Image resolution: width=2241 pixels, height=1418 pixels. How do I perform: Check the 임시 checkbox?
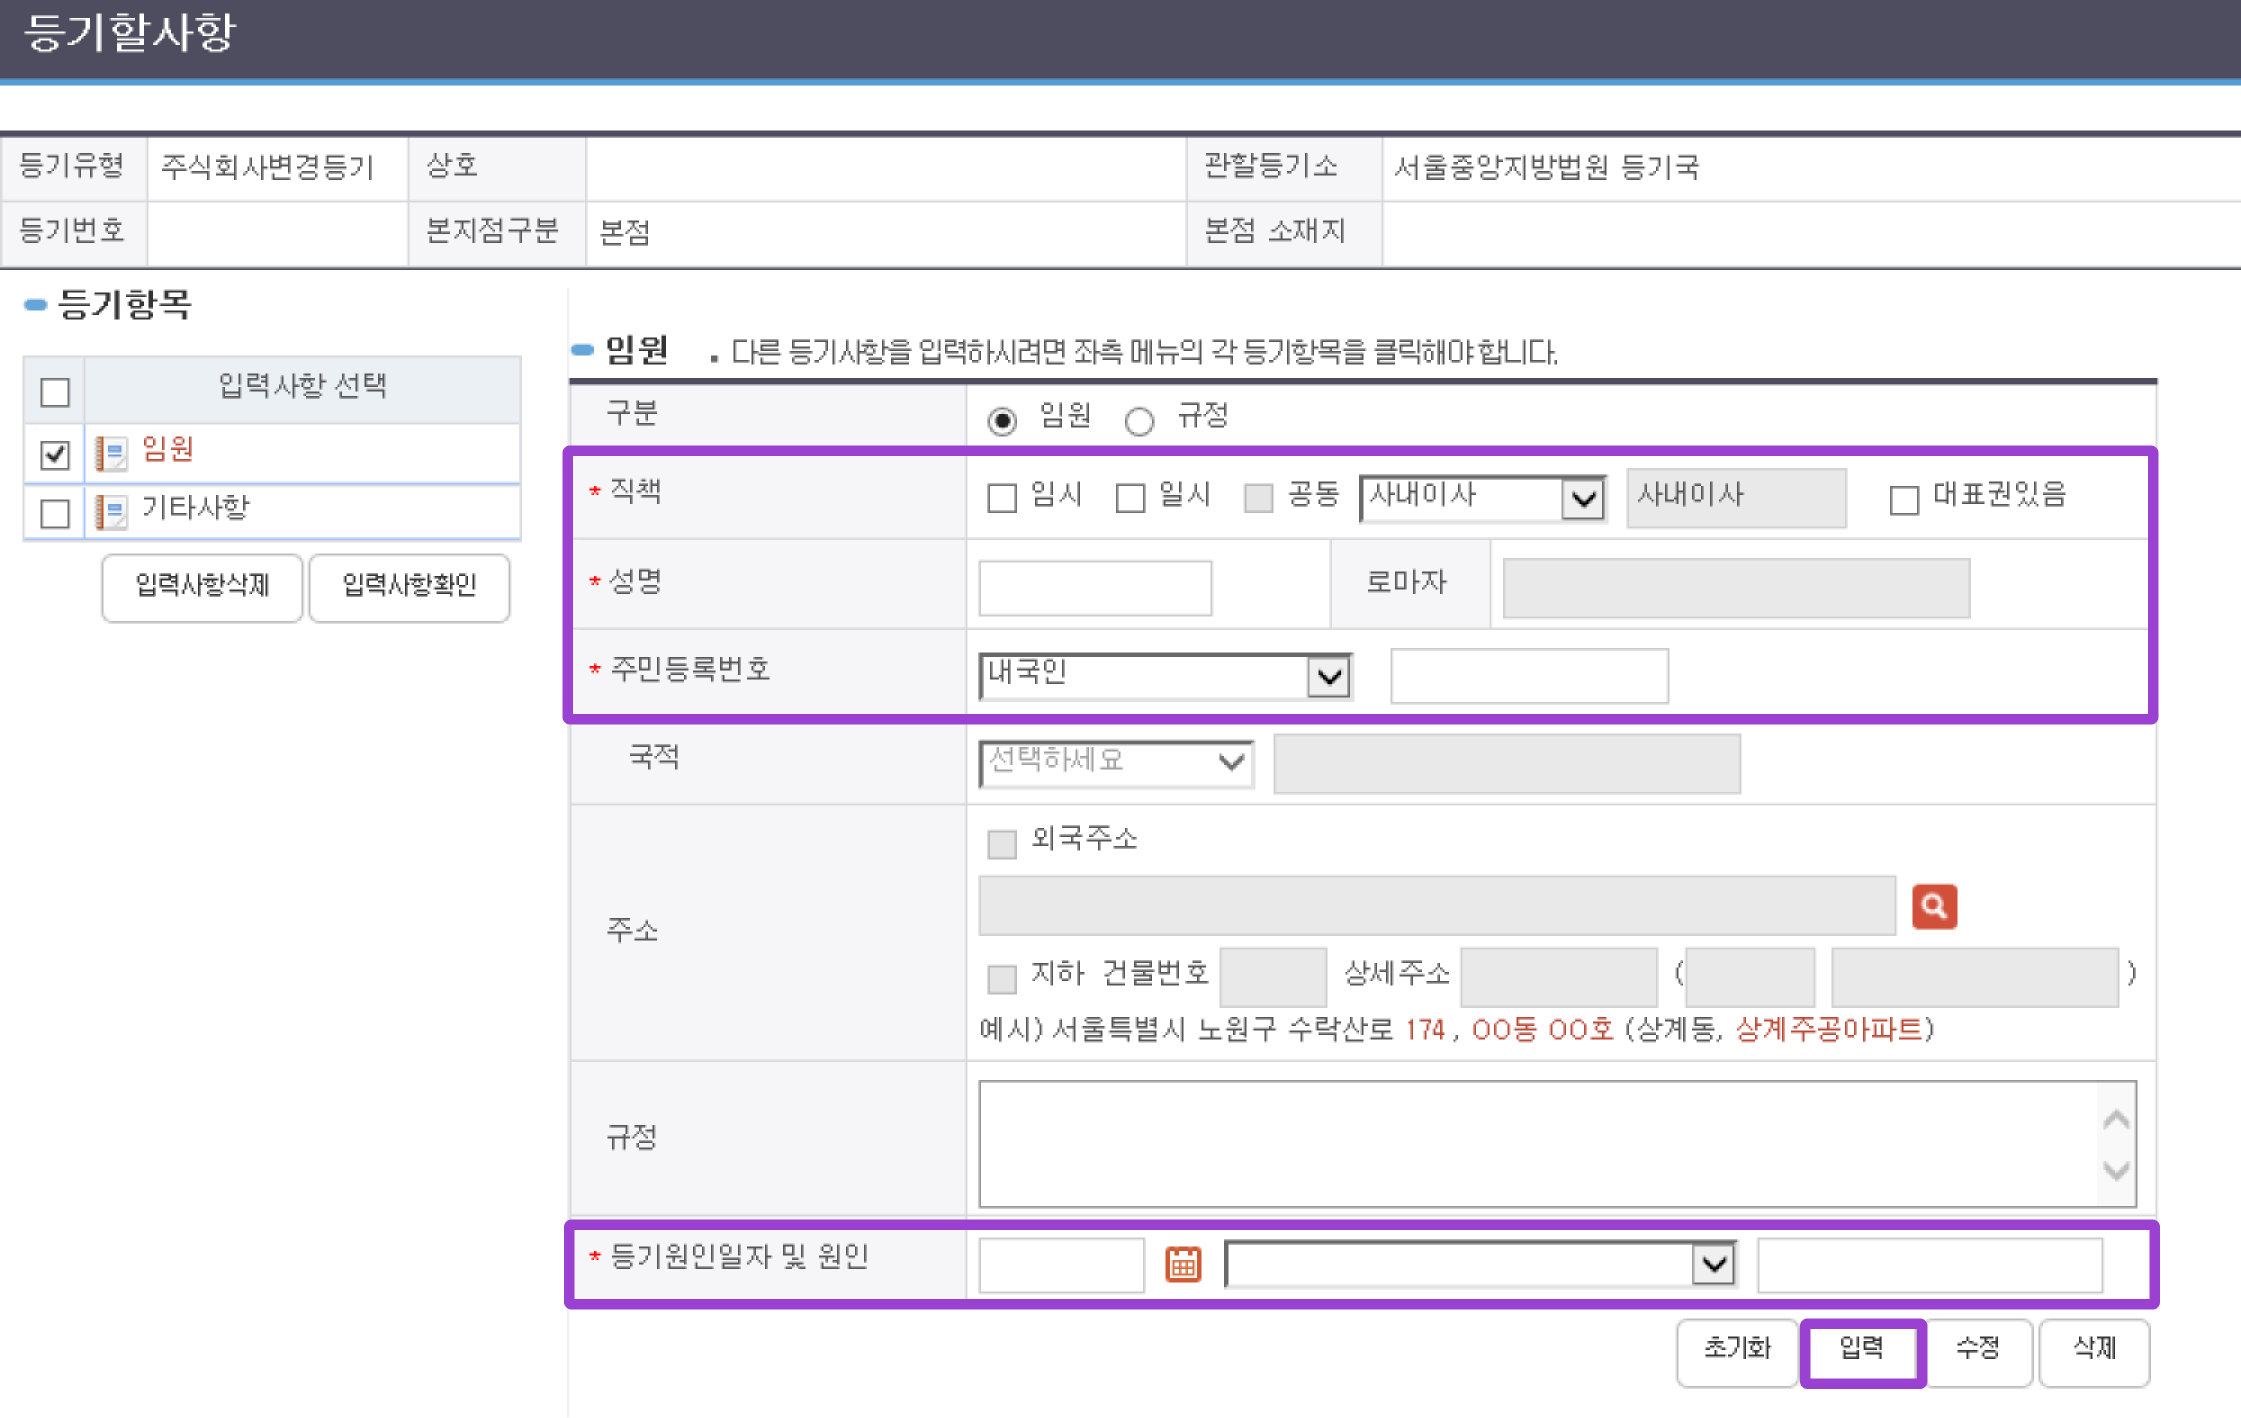tap(1001, 497)
